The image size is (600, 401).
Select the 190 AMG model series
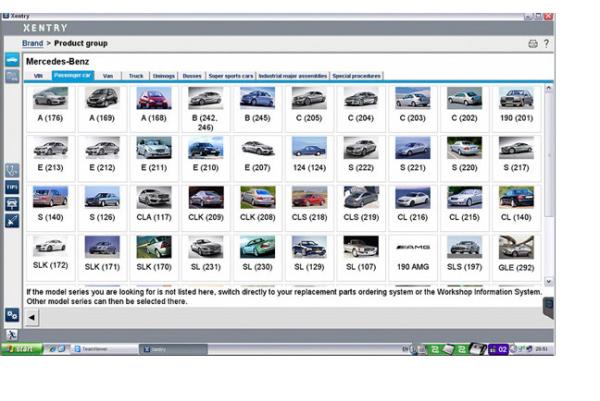point(412,258)
